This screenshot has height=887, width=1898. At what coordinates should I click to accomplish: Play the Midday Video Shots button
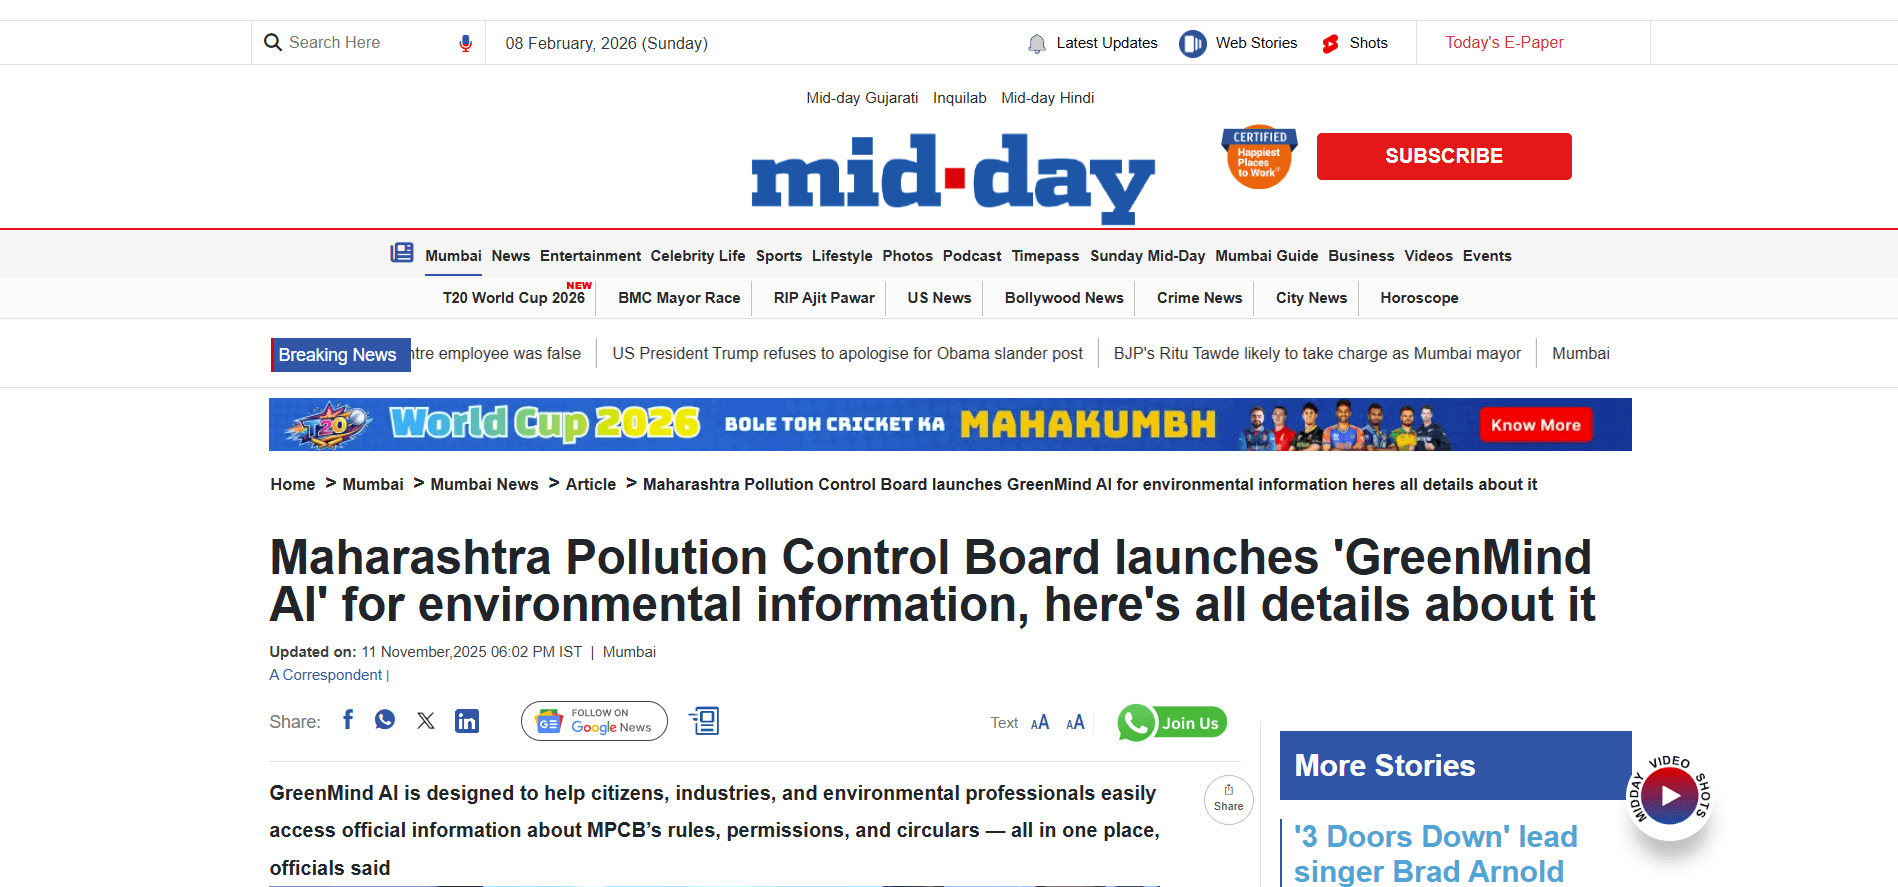click(x=1670, y=796)
